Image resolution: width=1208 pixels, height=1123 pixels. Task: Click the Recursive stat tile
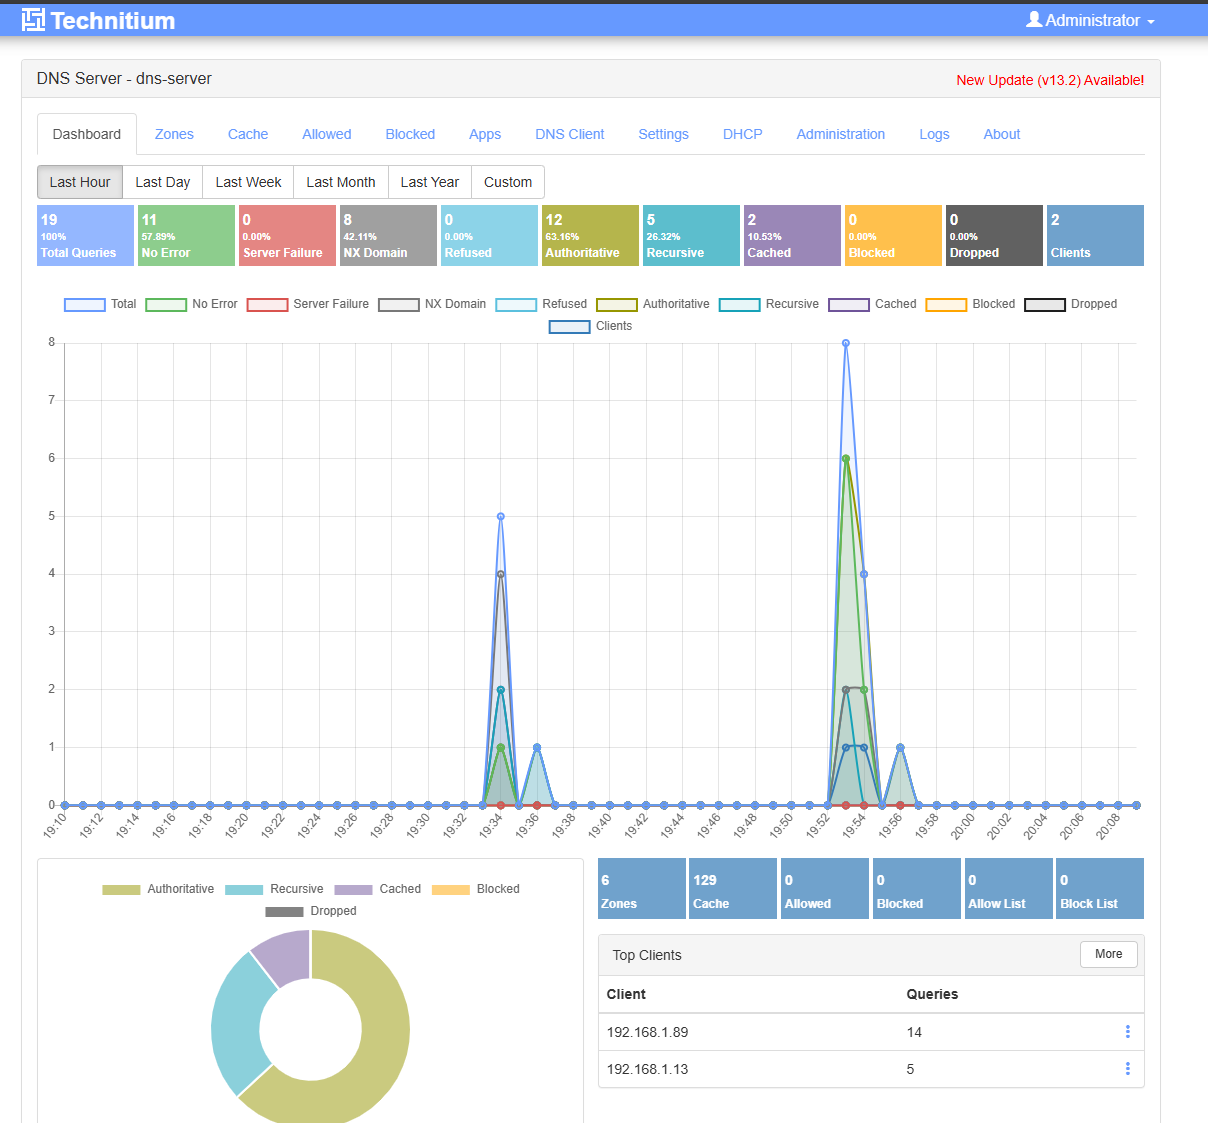691,236
